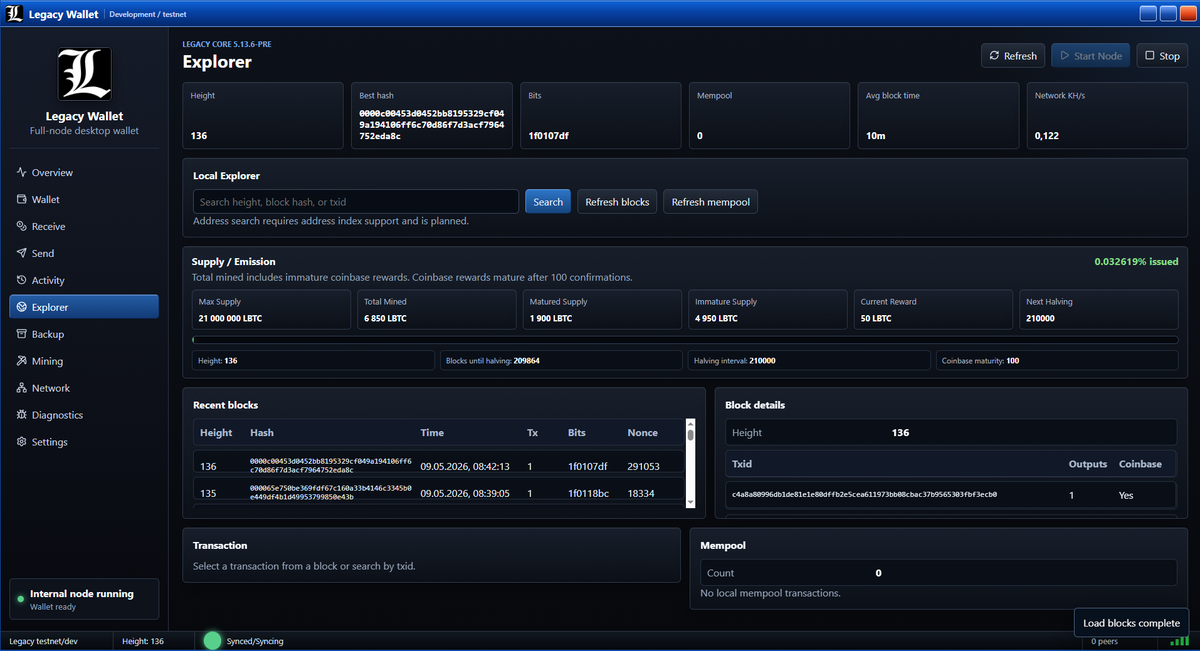1200x651 pixels.
Task: Click nonce 291053 in block 136 row
Action: [643, 466]
